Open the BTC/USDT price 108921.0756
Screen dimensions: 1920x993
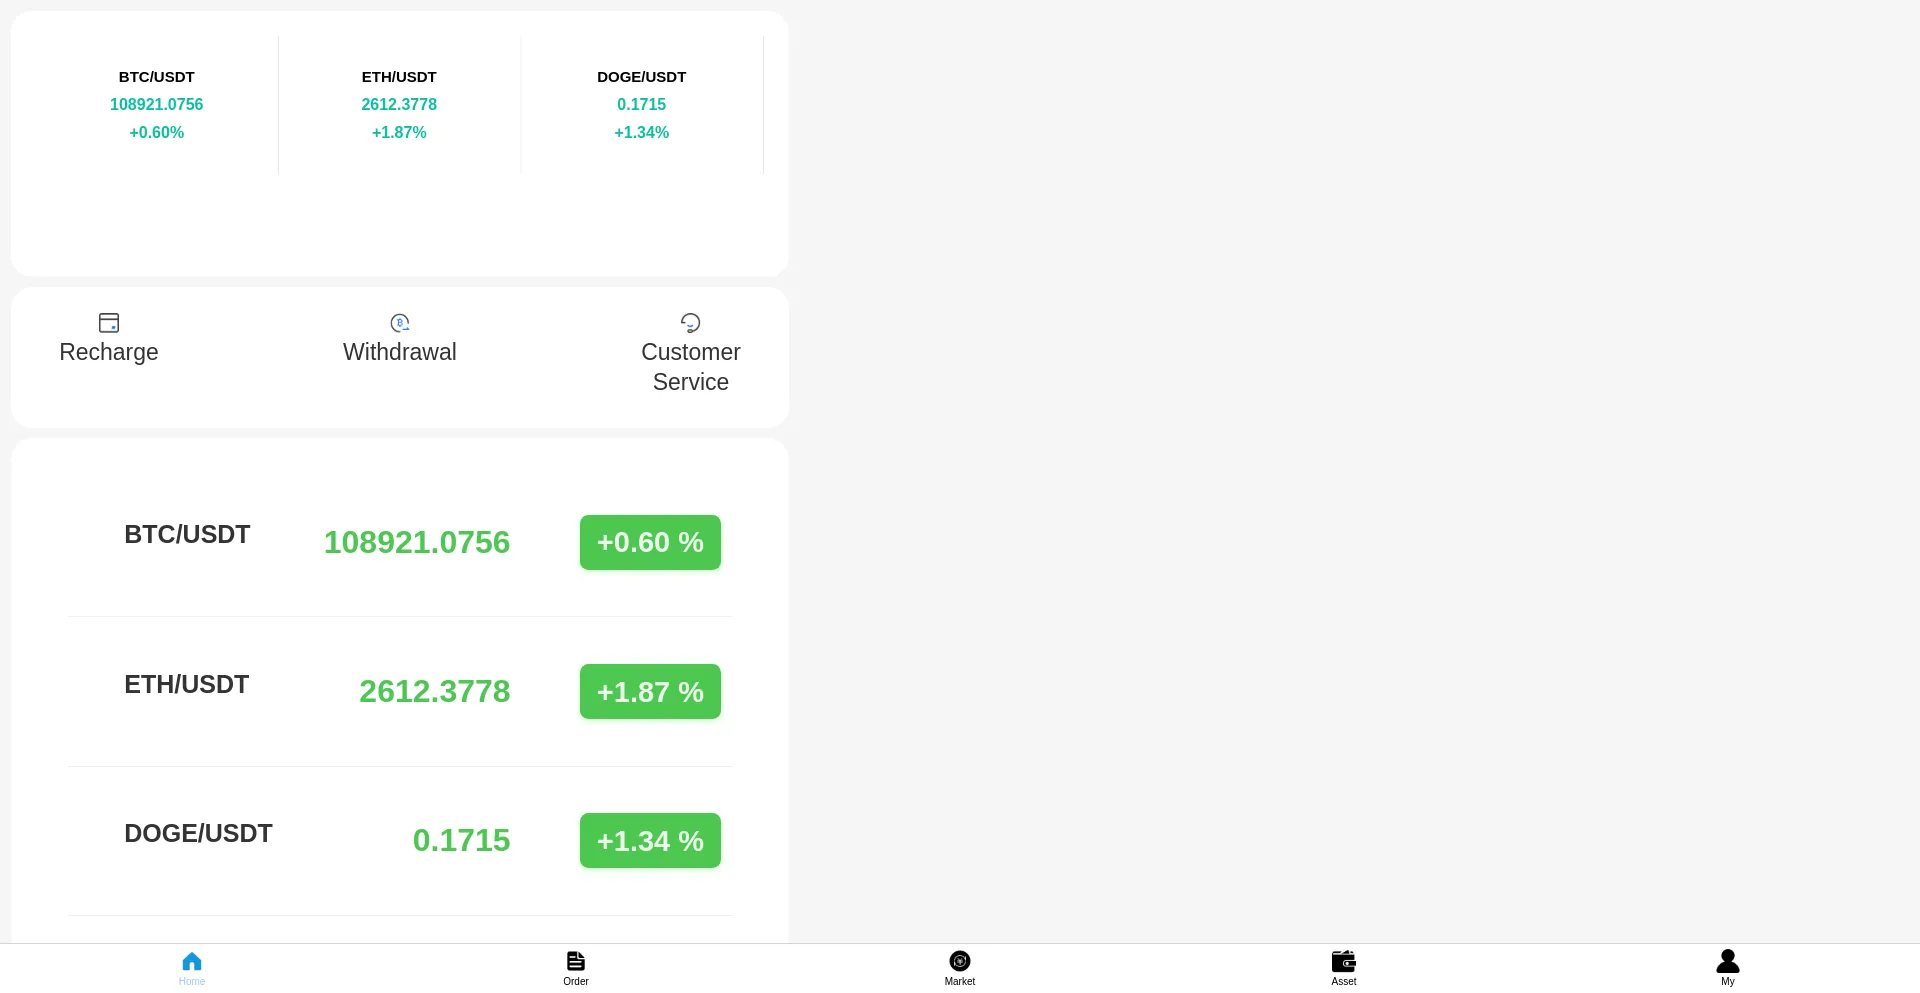[417, 542]
